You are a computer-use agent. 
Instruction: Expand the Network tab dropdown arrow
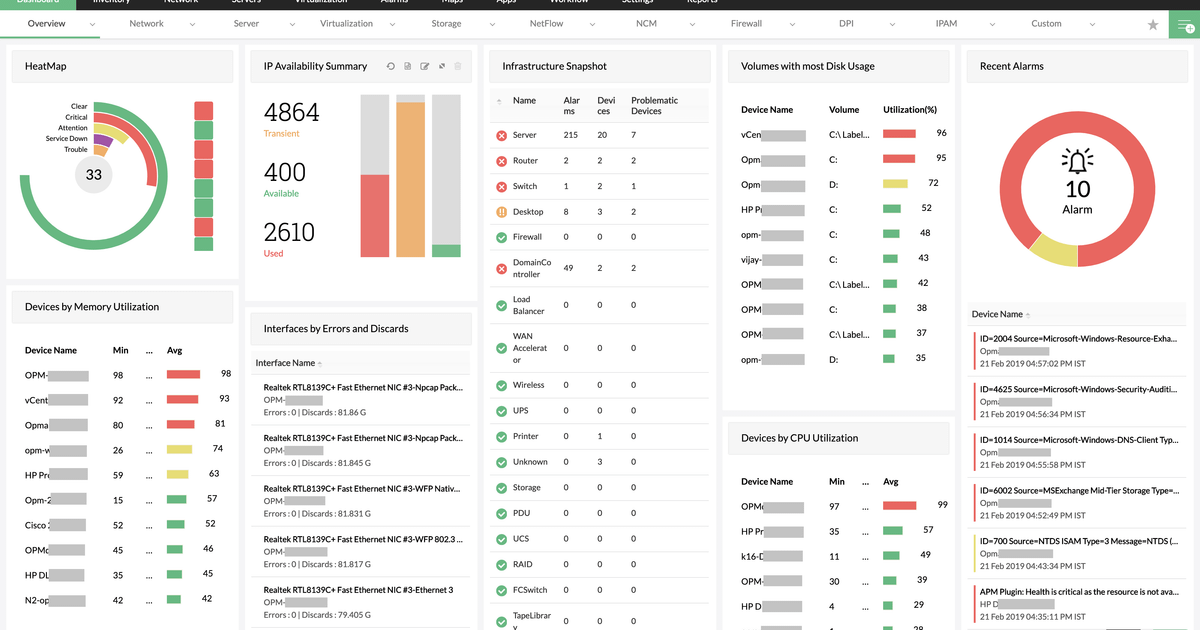pos(192,24)
